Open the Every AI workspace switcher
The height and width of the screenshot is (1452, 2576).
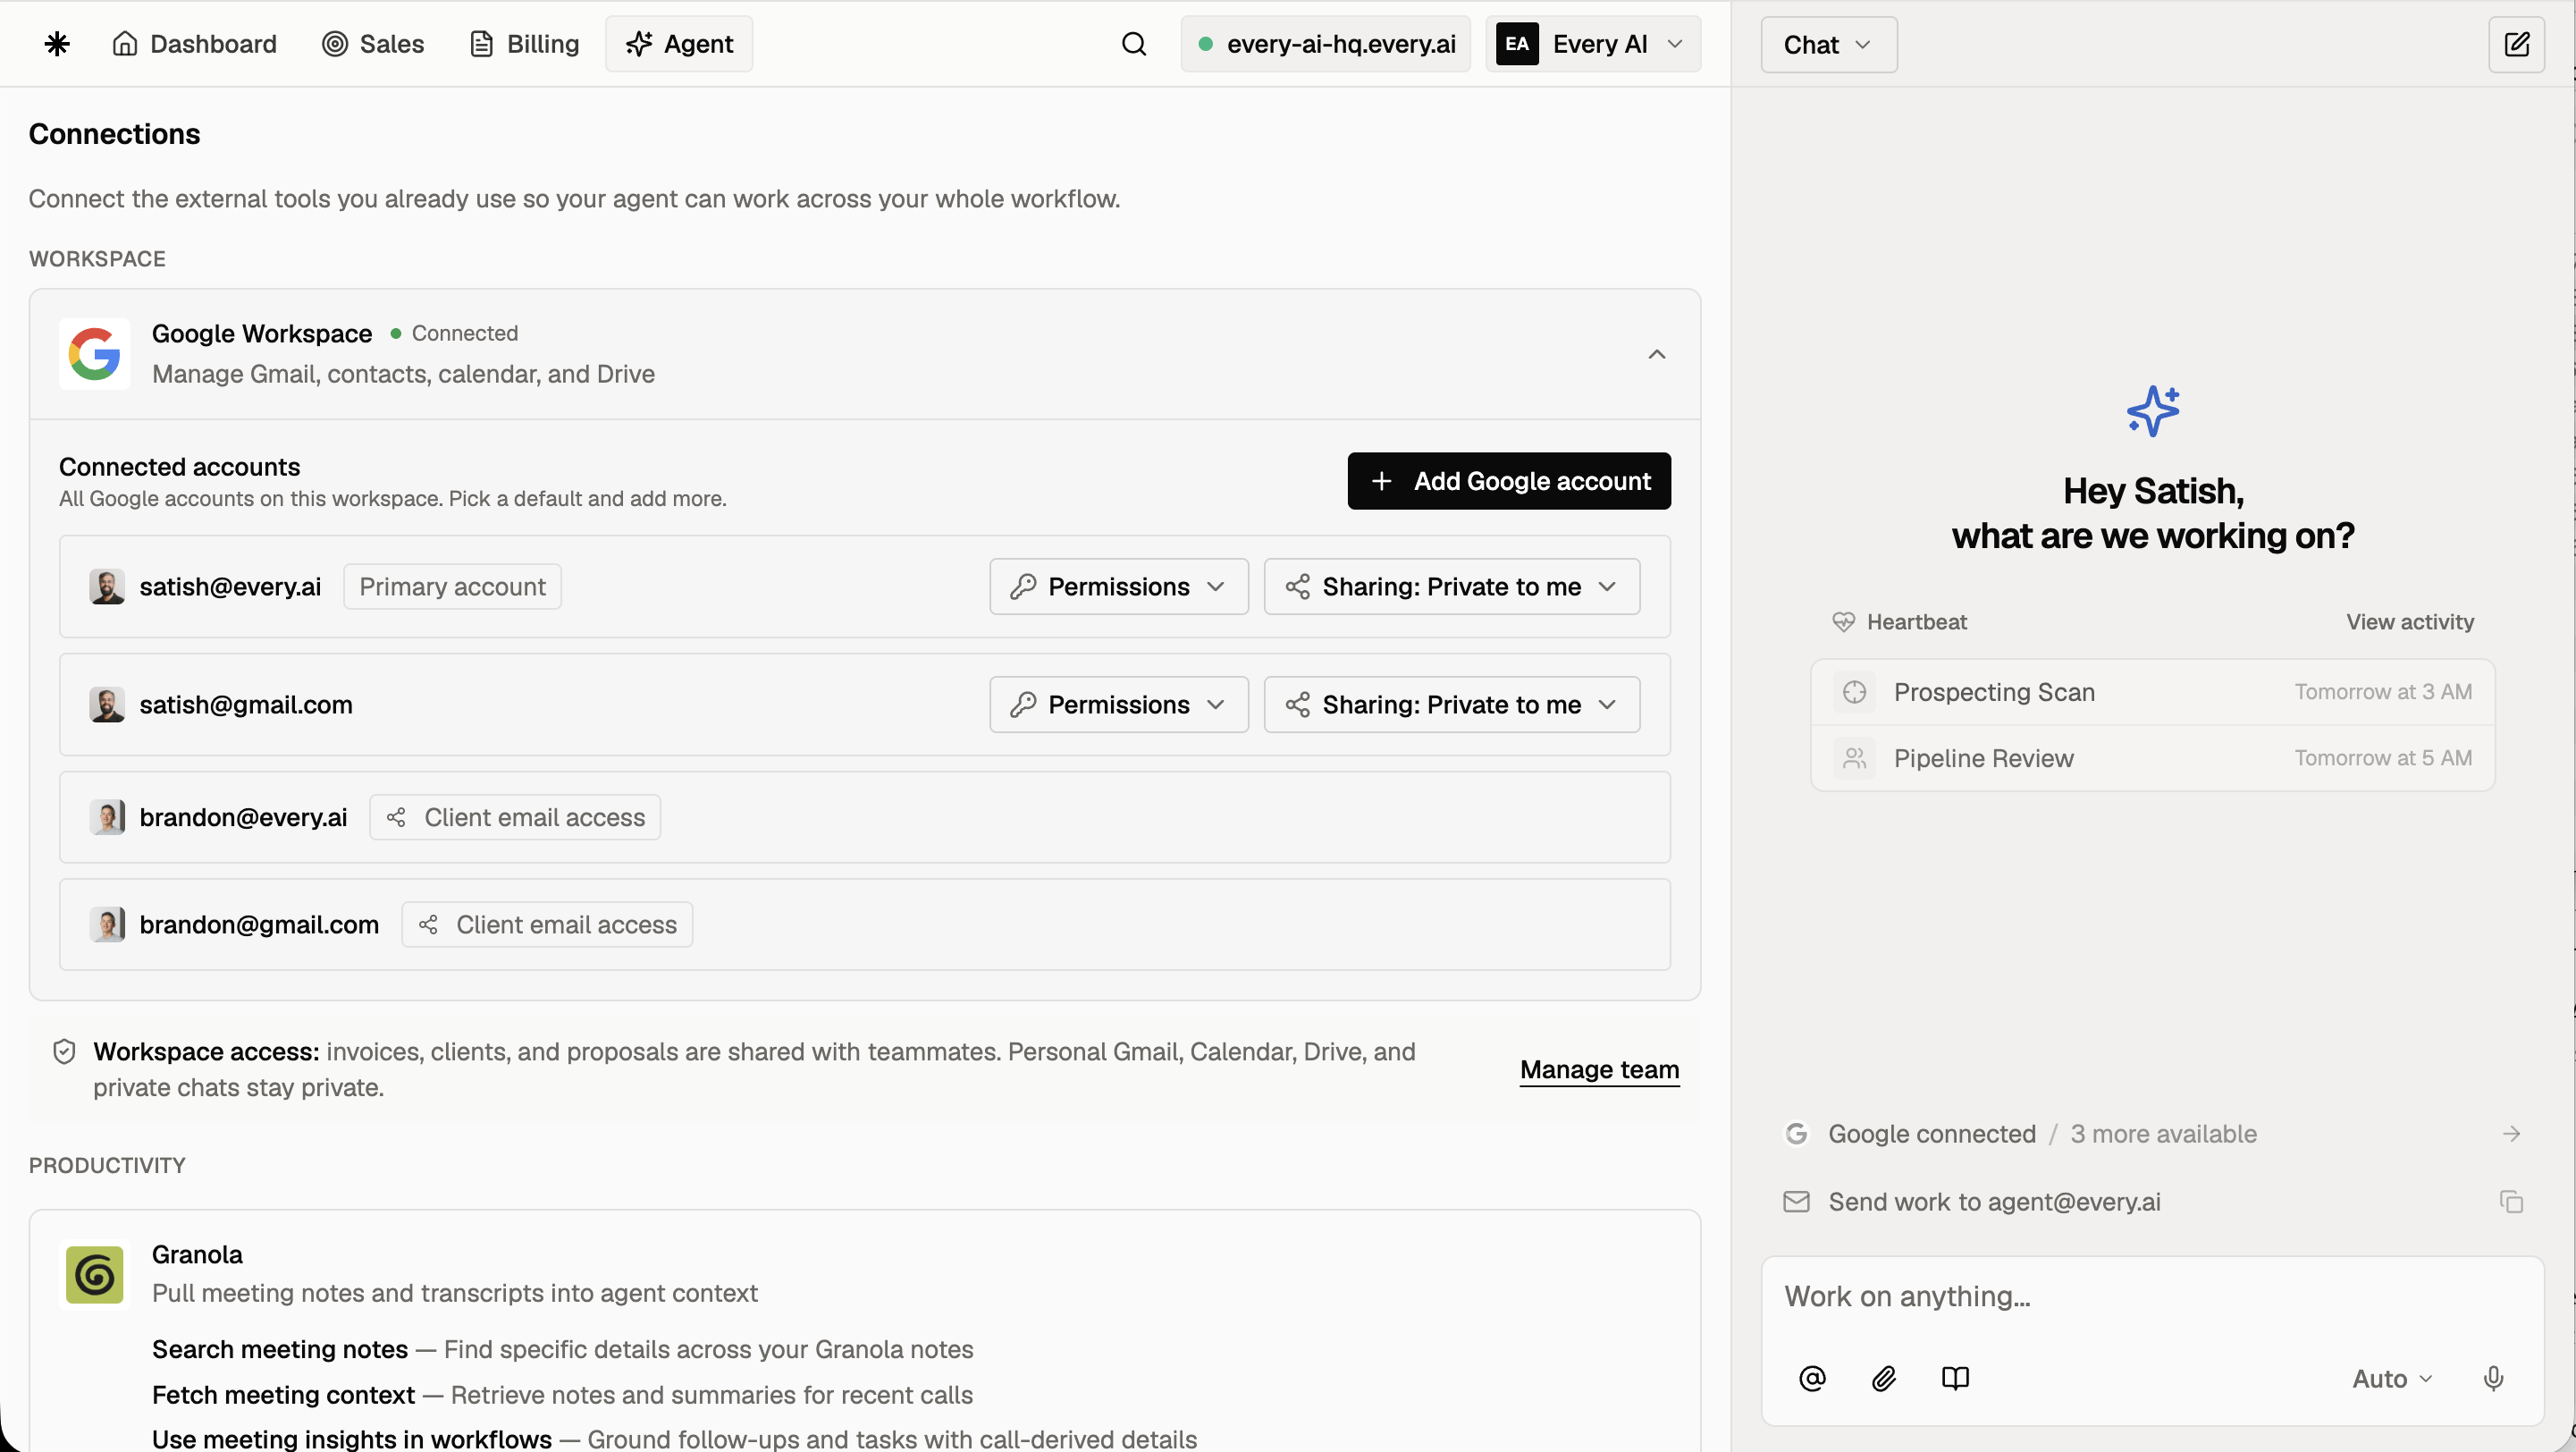[1593, 44]
